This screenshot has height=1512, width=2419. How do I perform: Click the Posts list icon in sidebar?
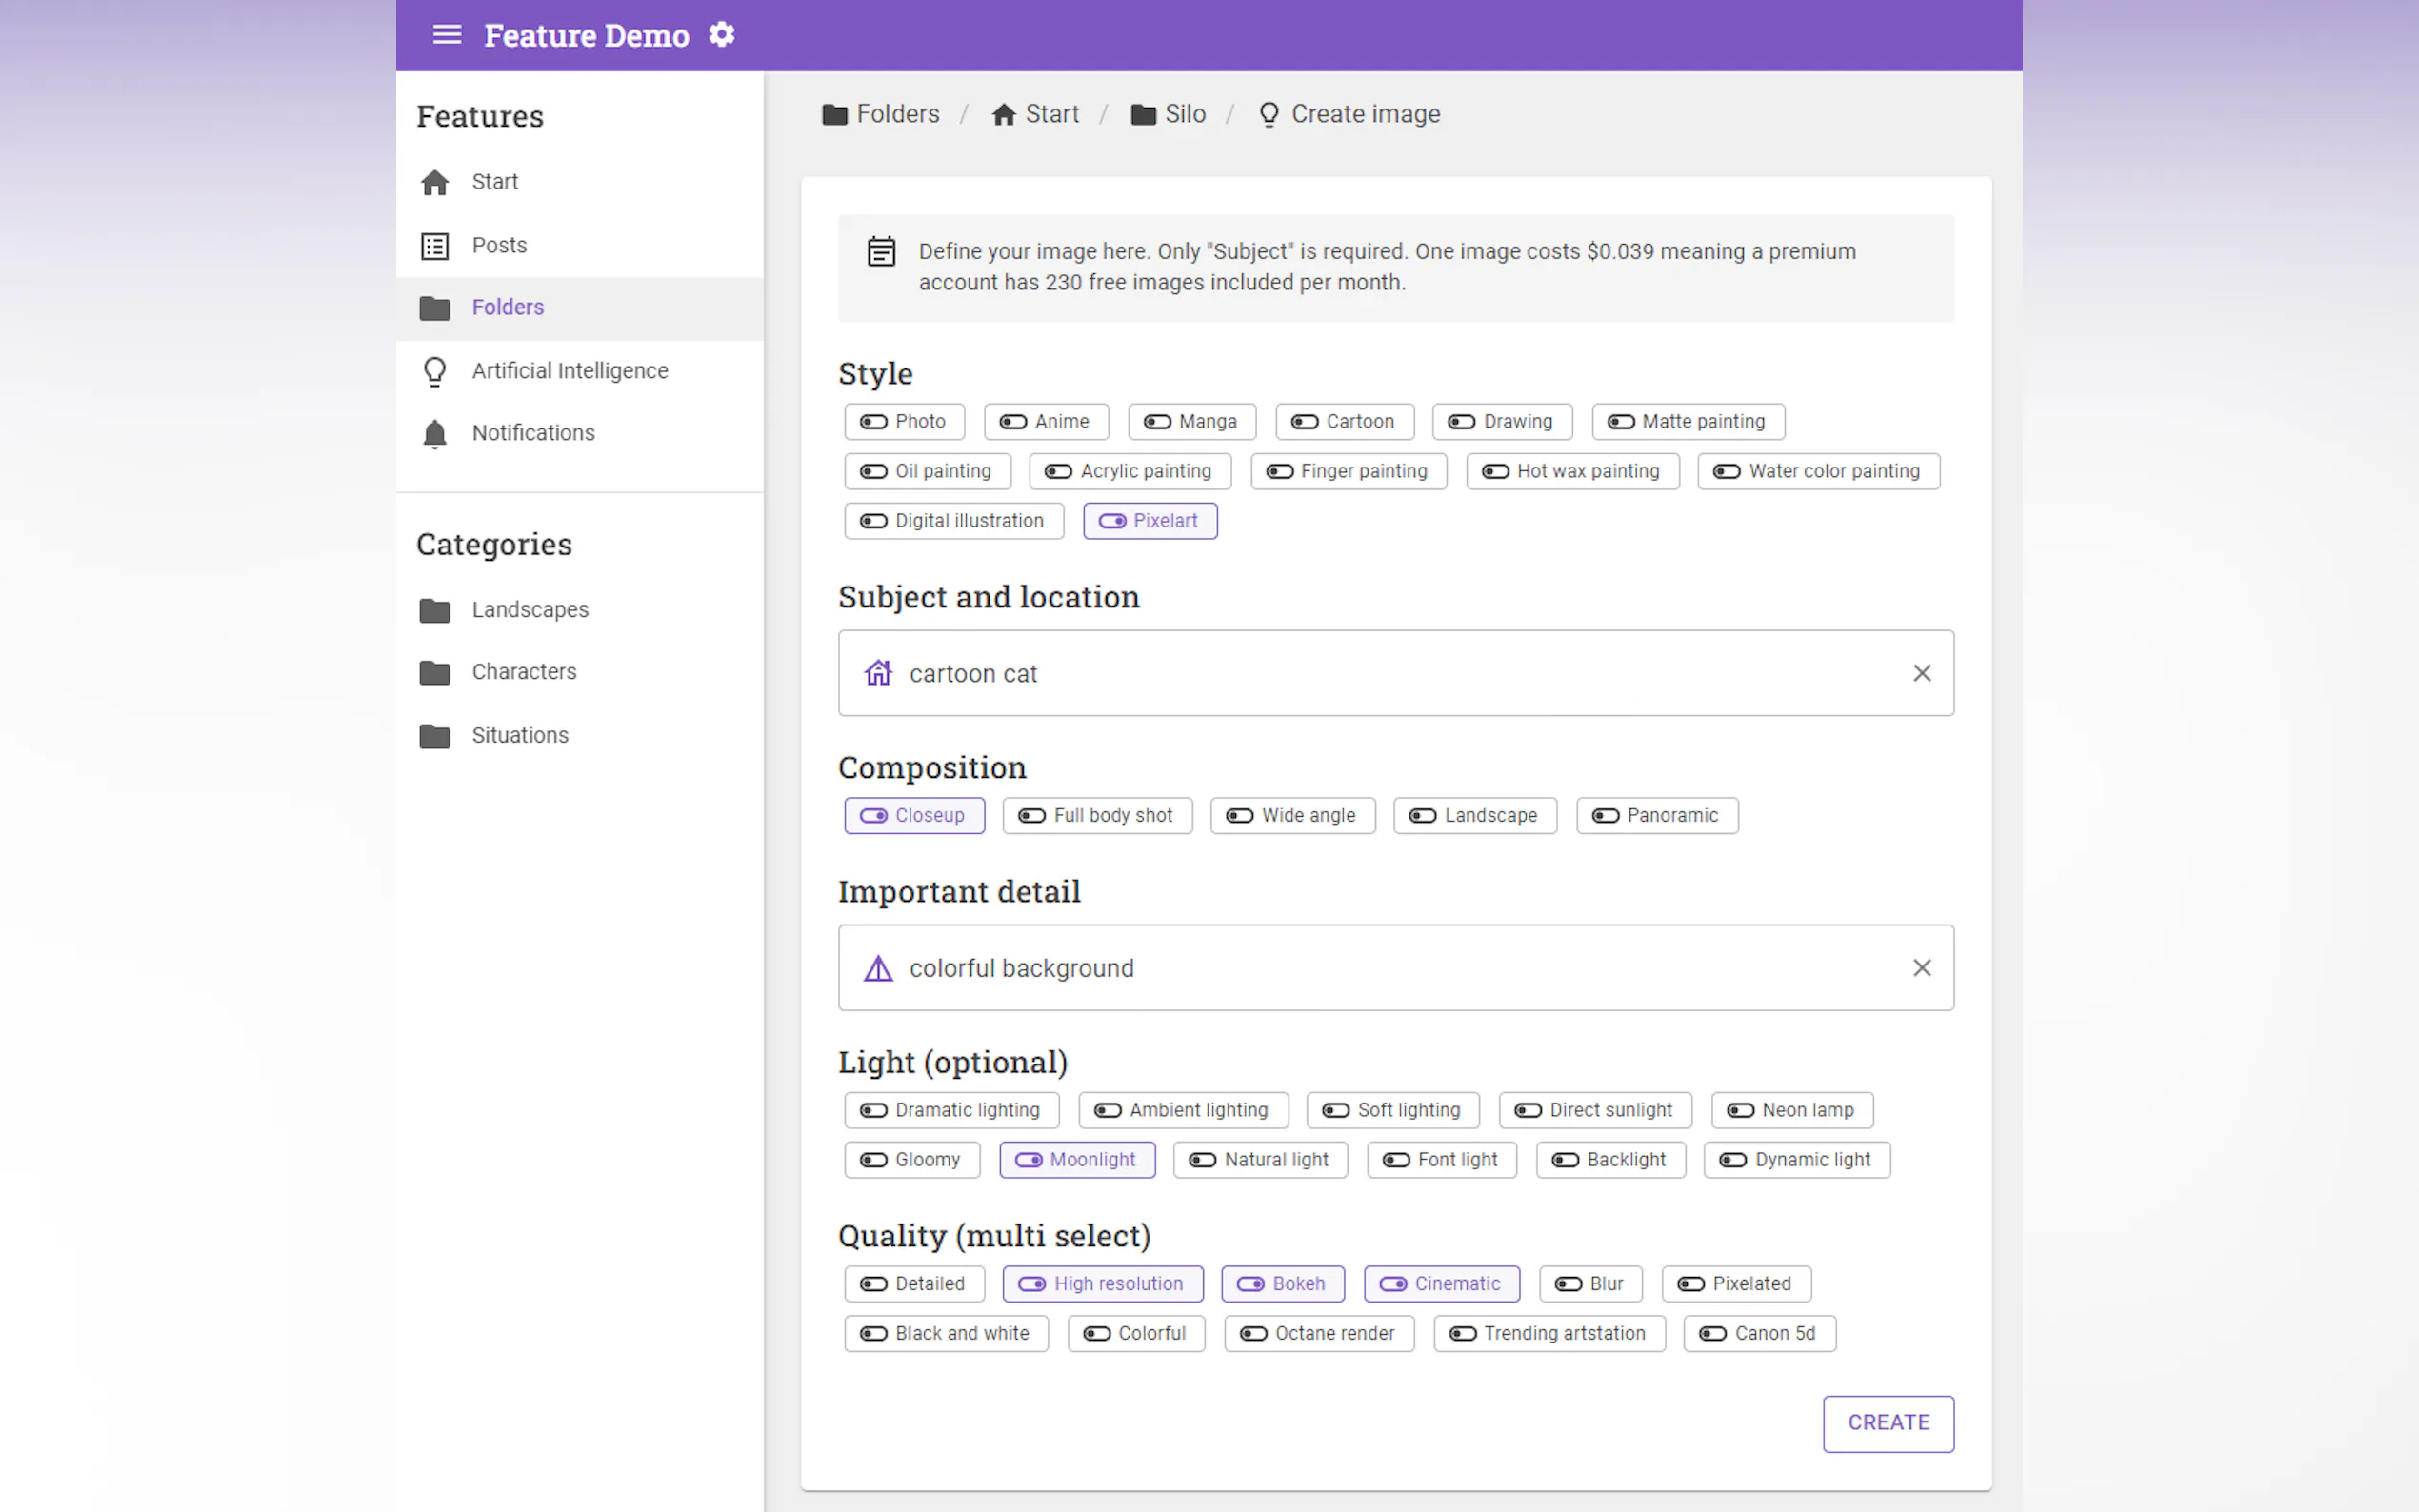pyautogui.click(x=434, y=245)
